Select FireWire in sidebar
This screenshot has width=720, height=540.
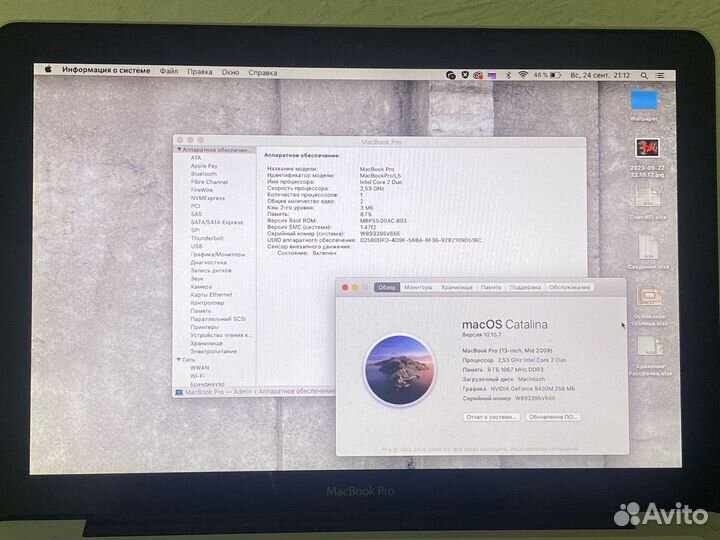point(202,190)
